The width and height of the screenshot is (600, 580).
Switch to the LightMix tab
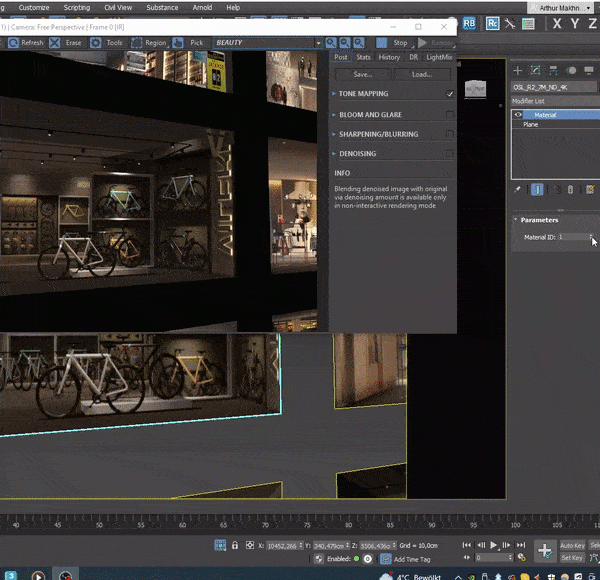[439, 58]
